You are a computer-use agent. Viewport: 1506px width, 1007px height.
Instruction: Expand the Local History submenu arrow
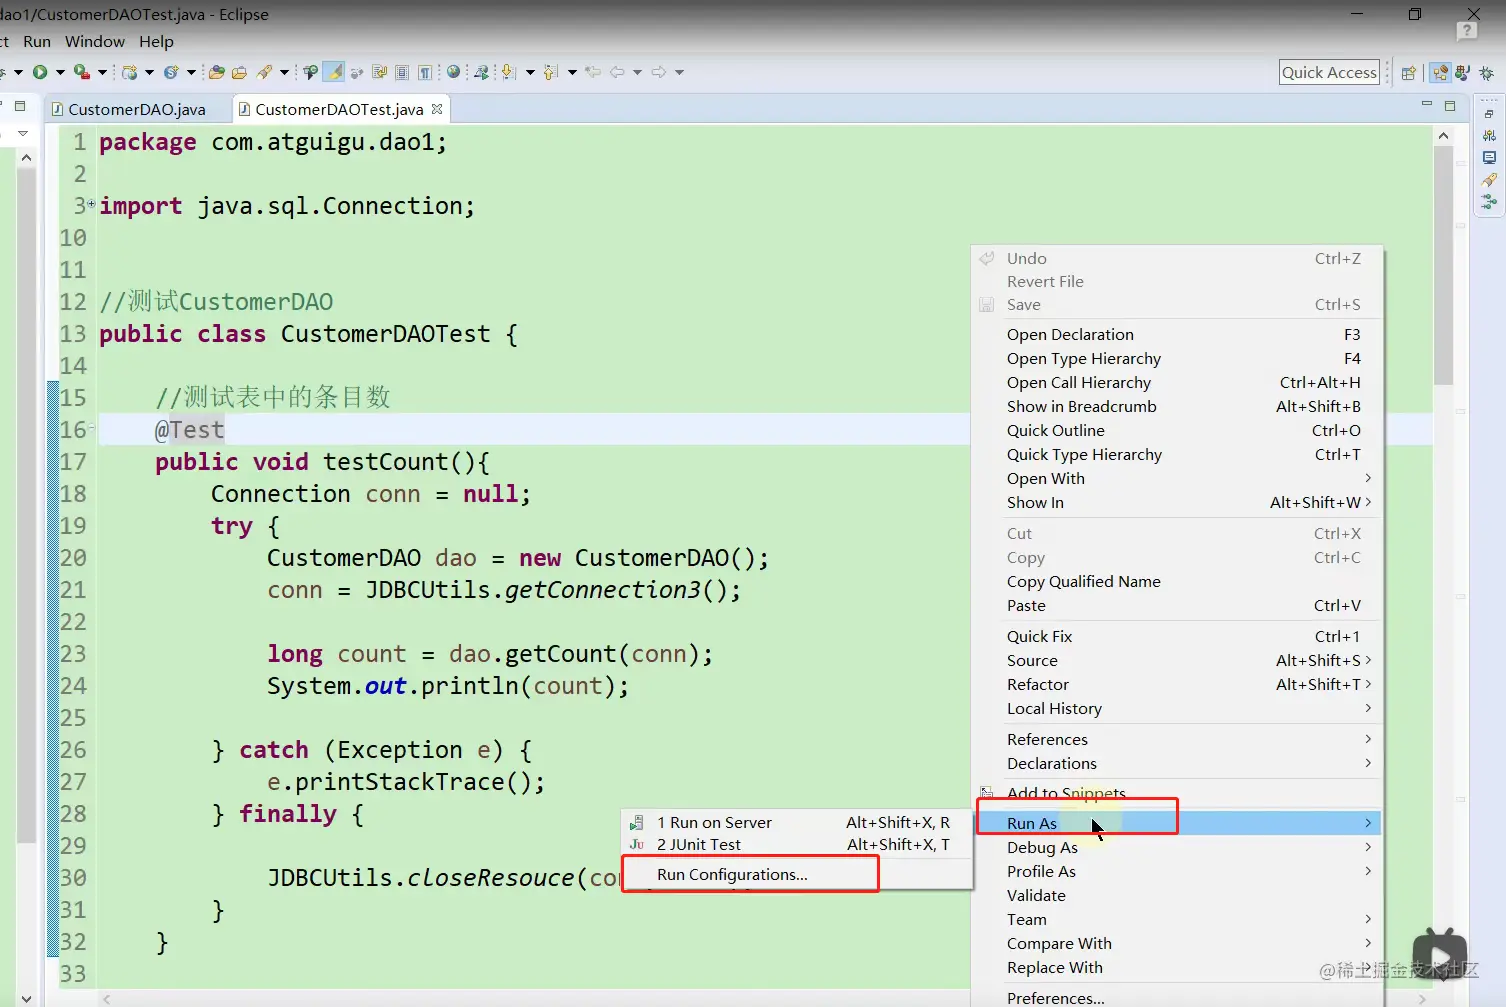coord(1368,708)
